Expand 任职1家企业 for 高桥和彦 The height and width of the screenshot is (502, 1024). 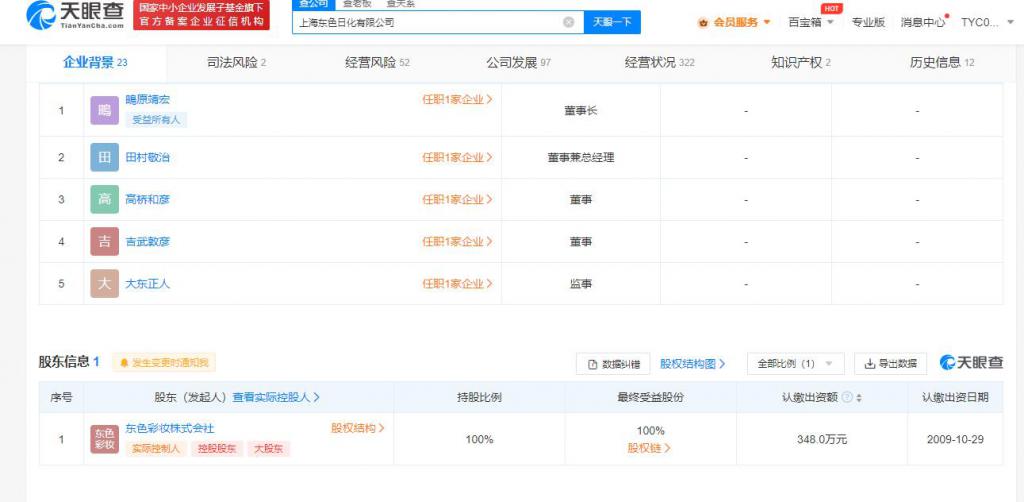[x=457, y=200]
